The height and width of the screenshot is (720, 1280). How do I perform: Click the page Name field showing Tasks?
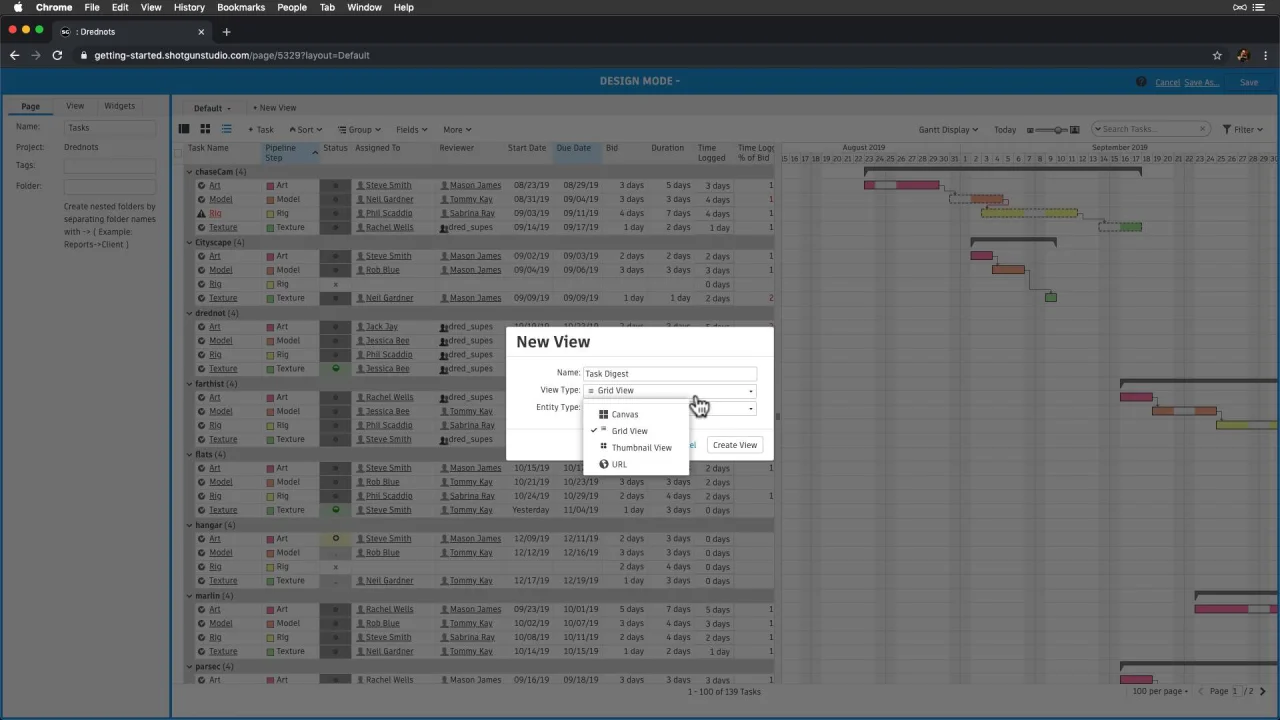click(110, 128)
